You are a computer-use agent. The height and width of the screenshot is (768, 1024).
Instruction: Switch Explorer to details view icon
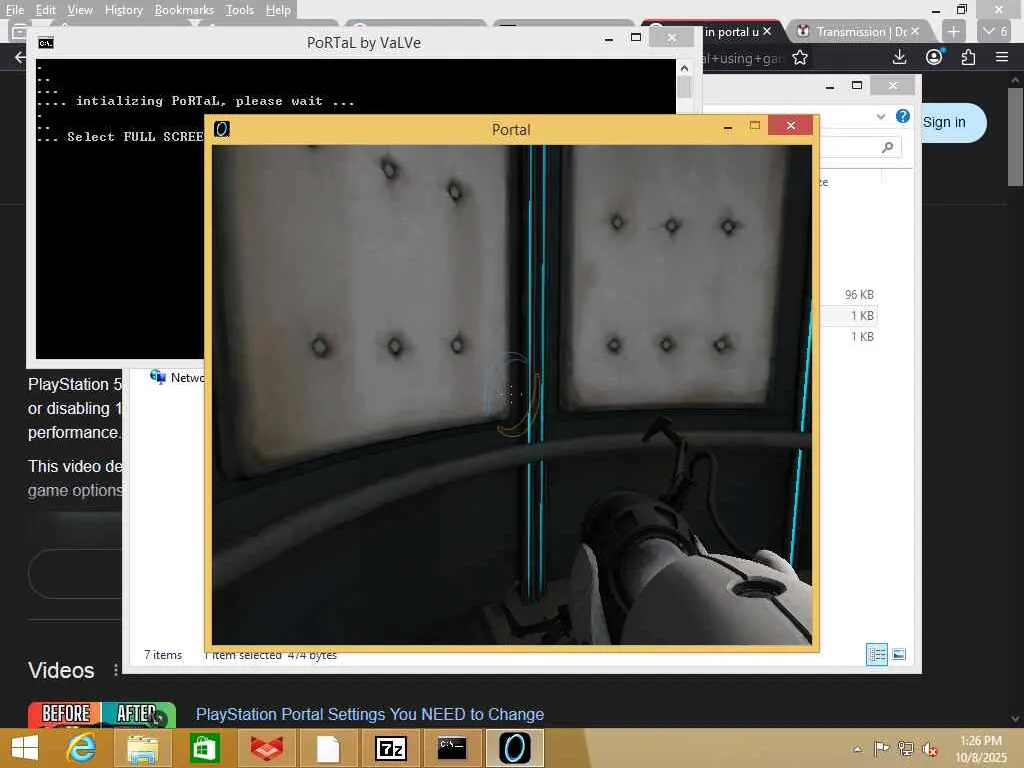pyautogui.click(x=876, y=654)
